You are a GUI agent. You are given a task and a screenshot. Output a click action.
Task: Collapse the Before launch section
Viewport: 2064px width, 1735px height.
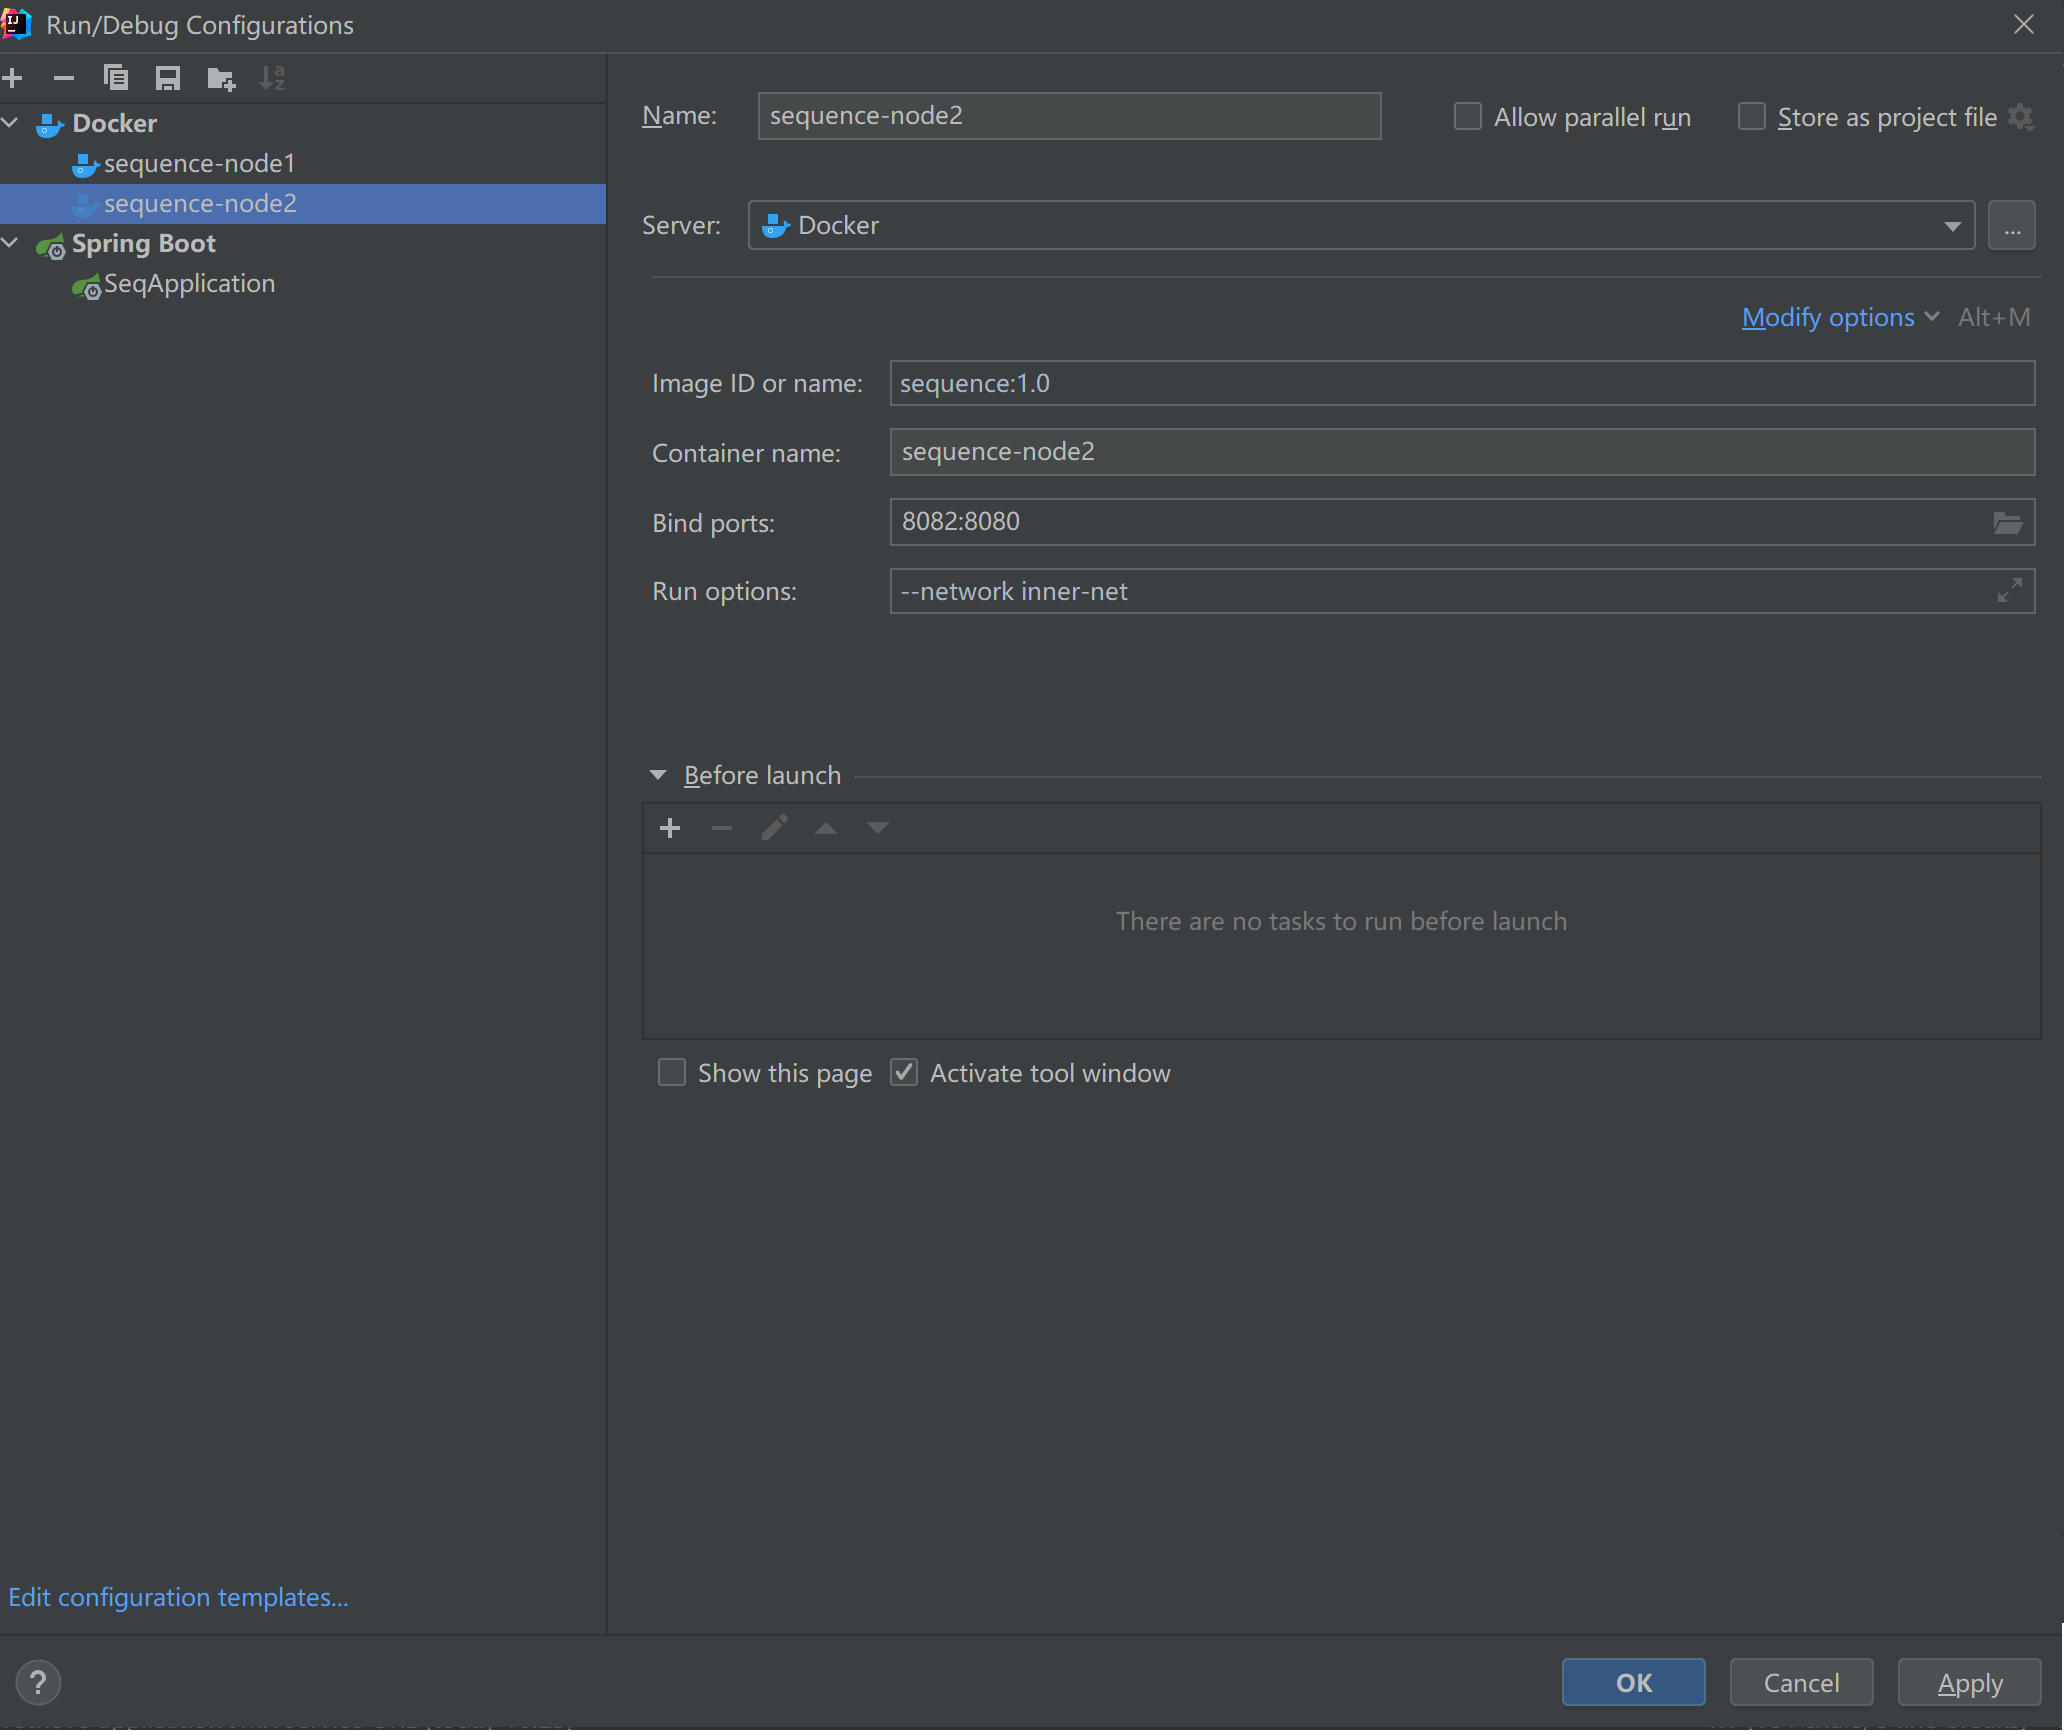coord(658,775)
